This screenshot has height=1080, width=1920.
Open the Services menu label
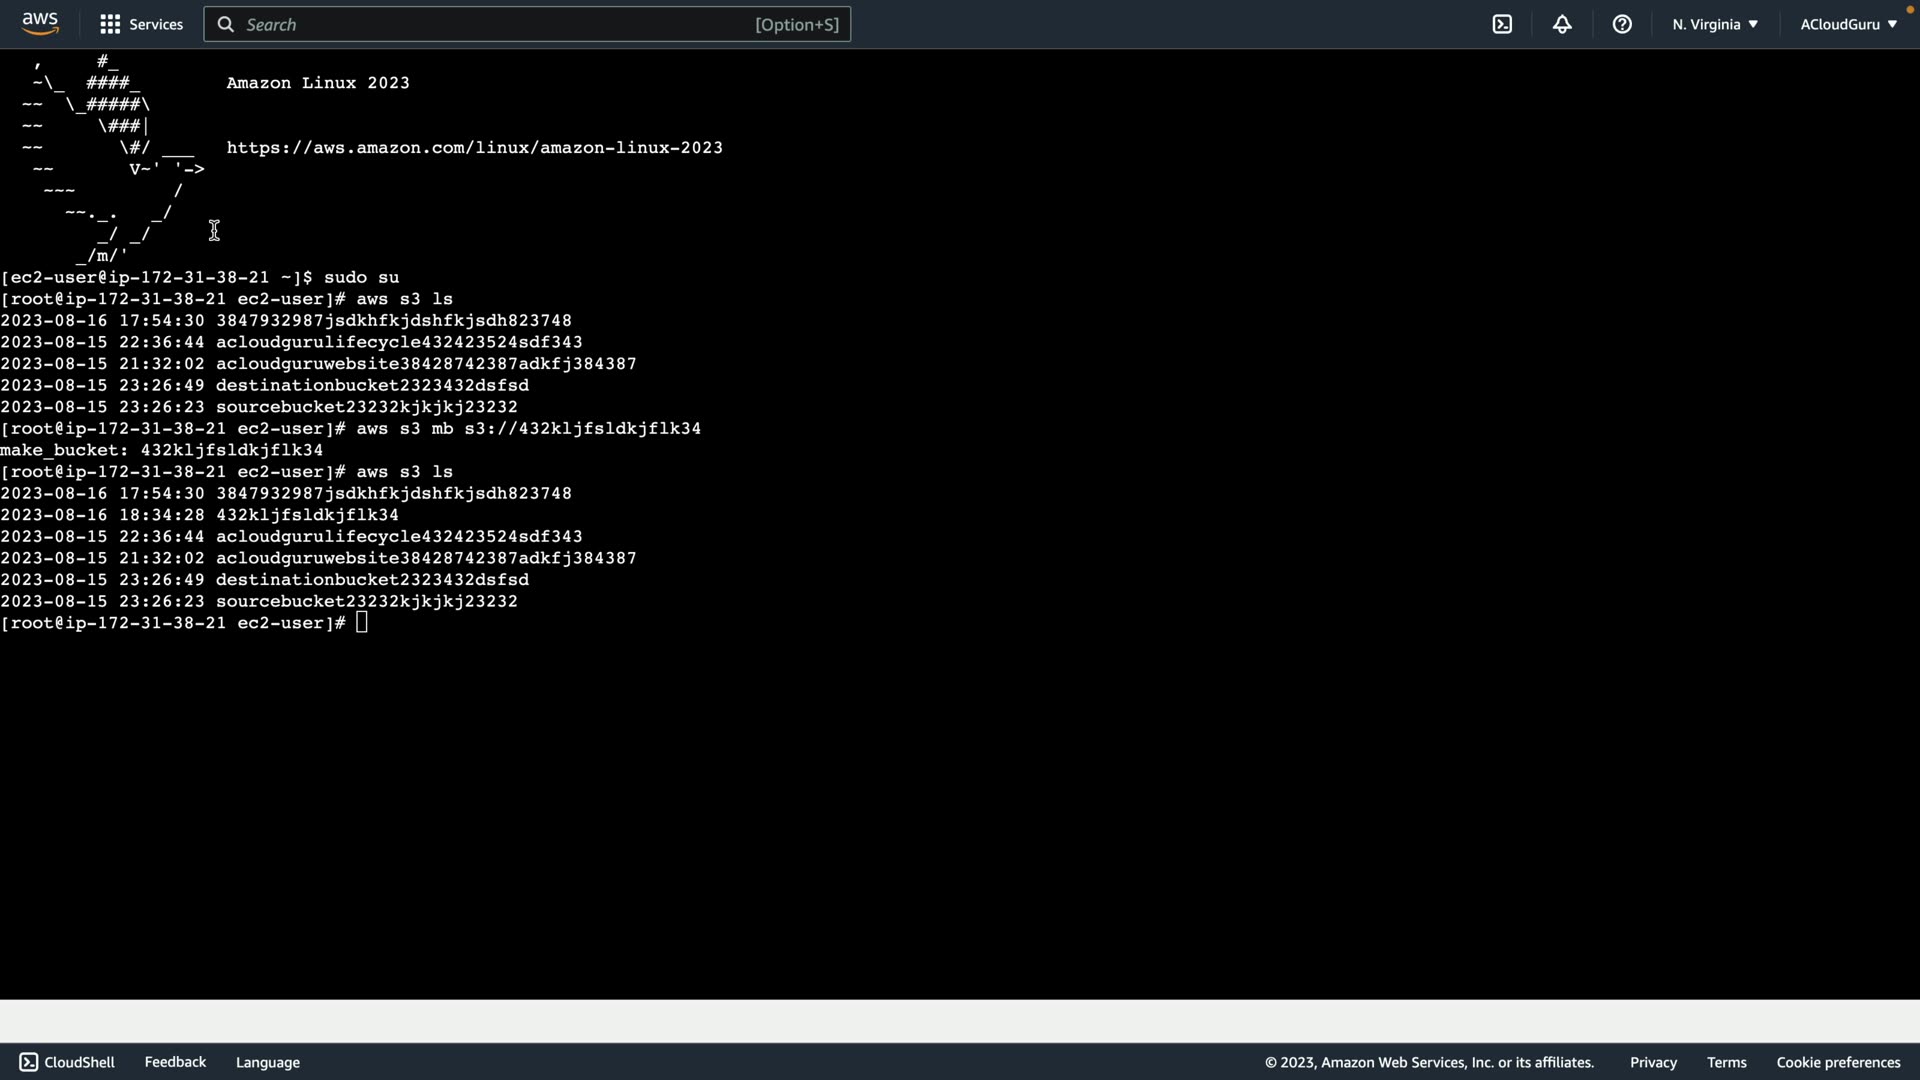tap(156, 24)
